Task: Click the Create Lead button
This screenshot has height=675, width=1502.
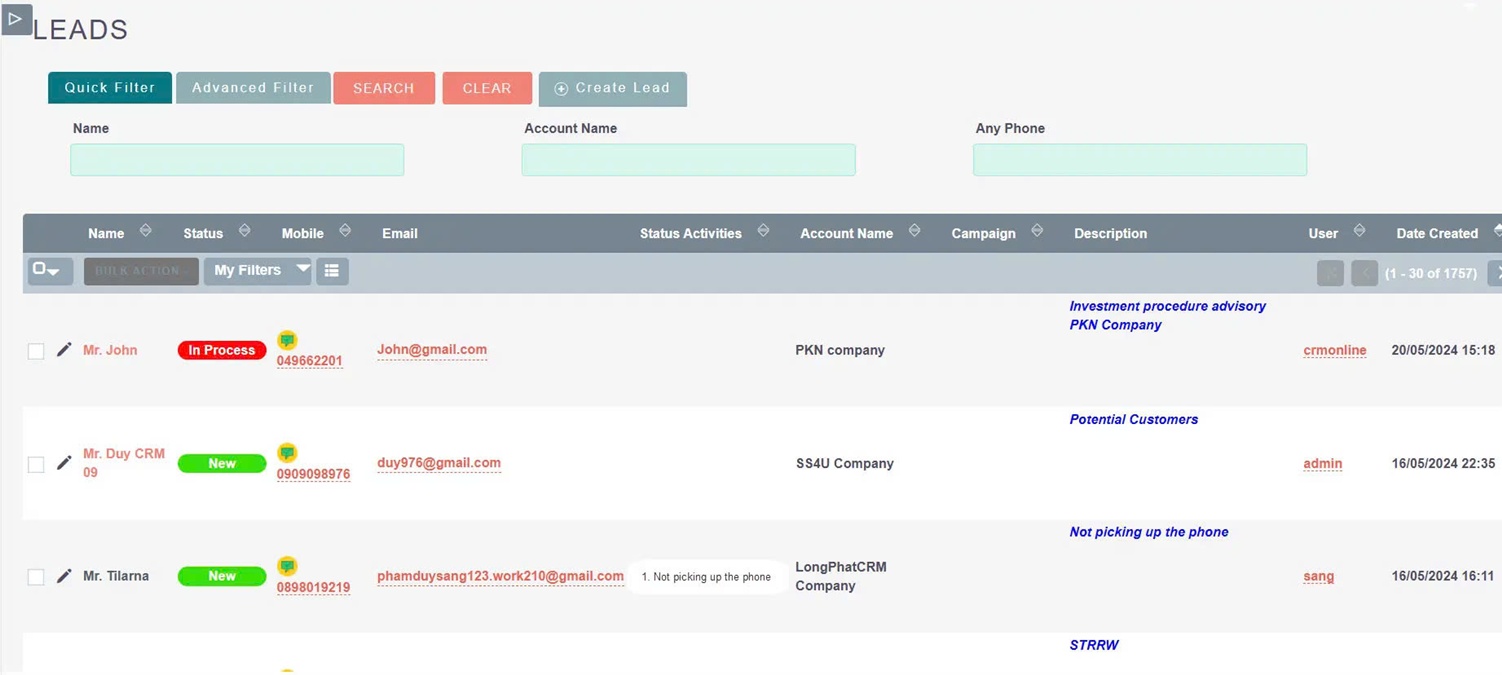Action: (612, 89)
